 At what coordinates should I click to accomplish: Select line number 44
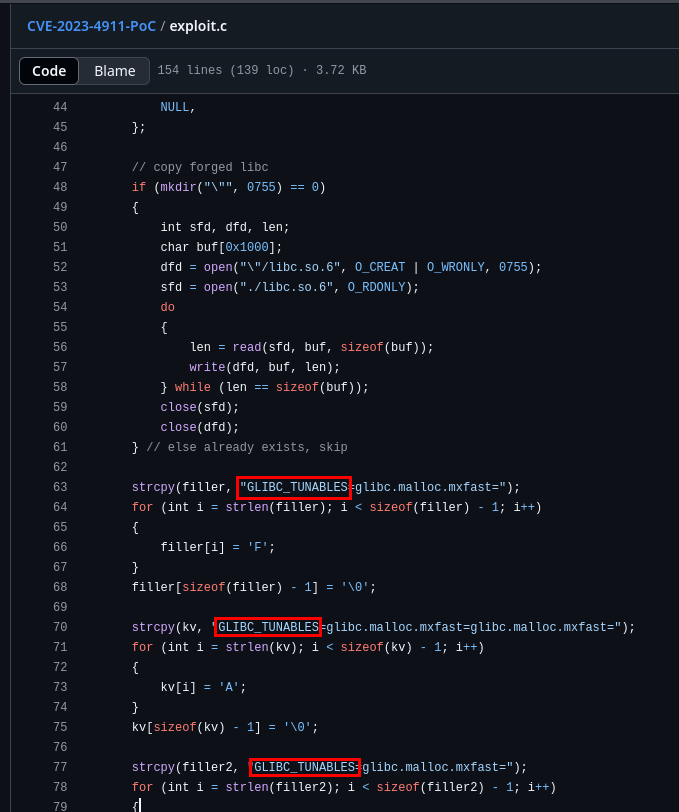(x=60, y=107)
